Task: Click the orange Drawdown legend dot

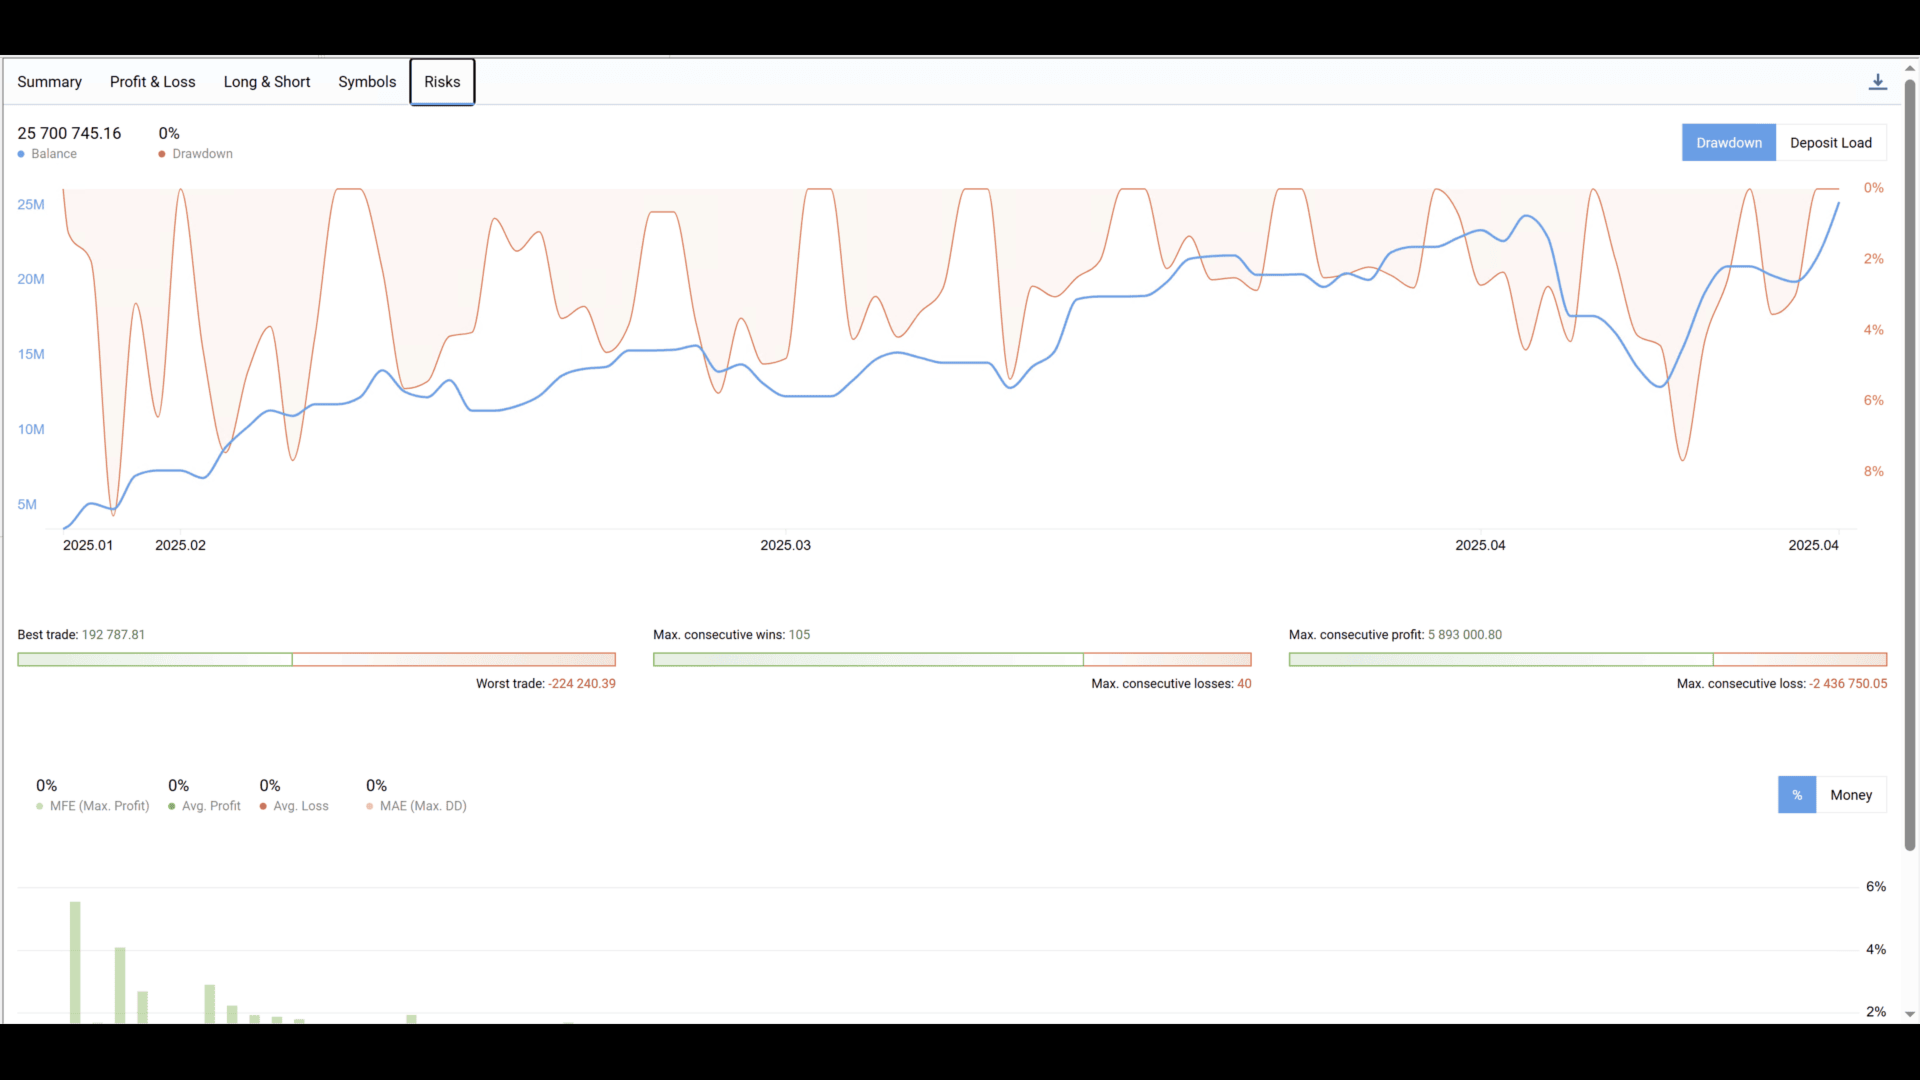Action: (x=162, y=154)
